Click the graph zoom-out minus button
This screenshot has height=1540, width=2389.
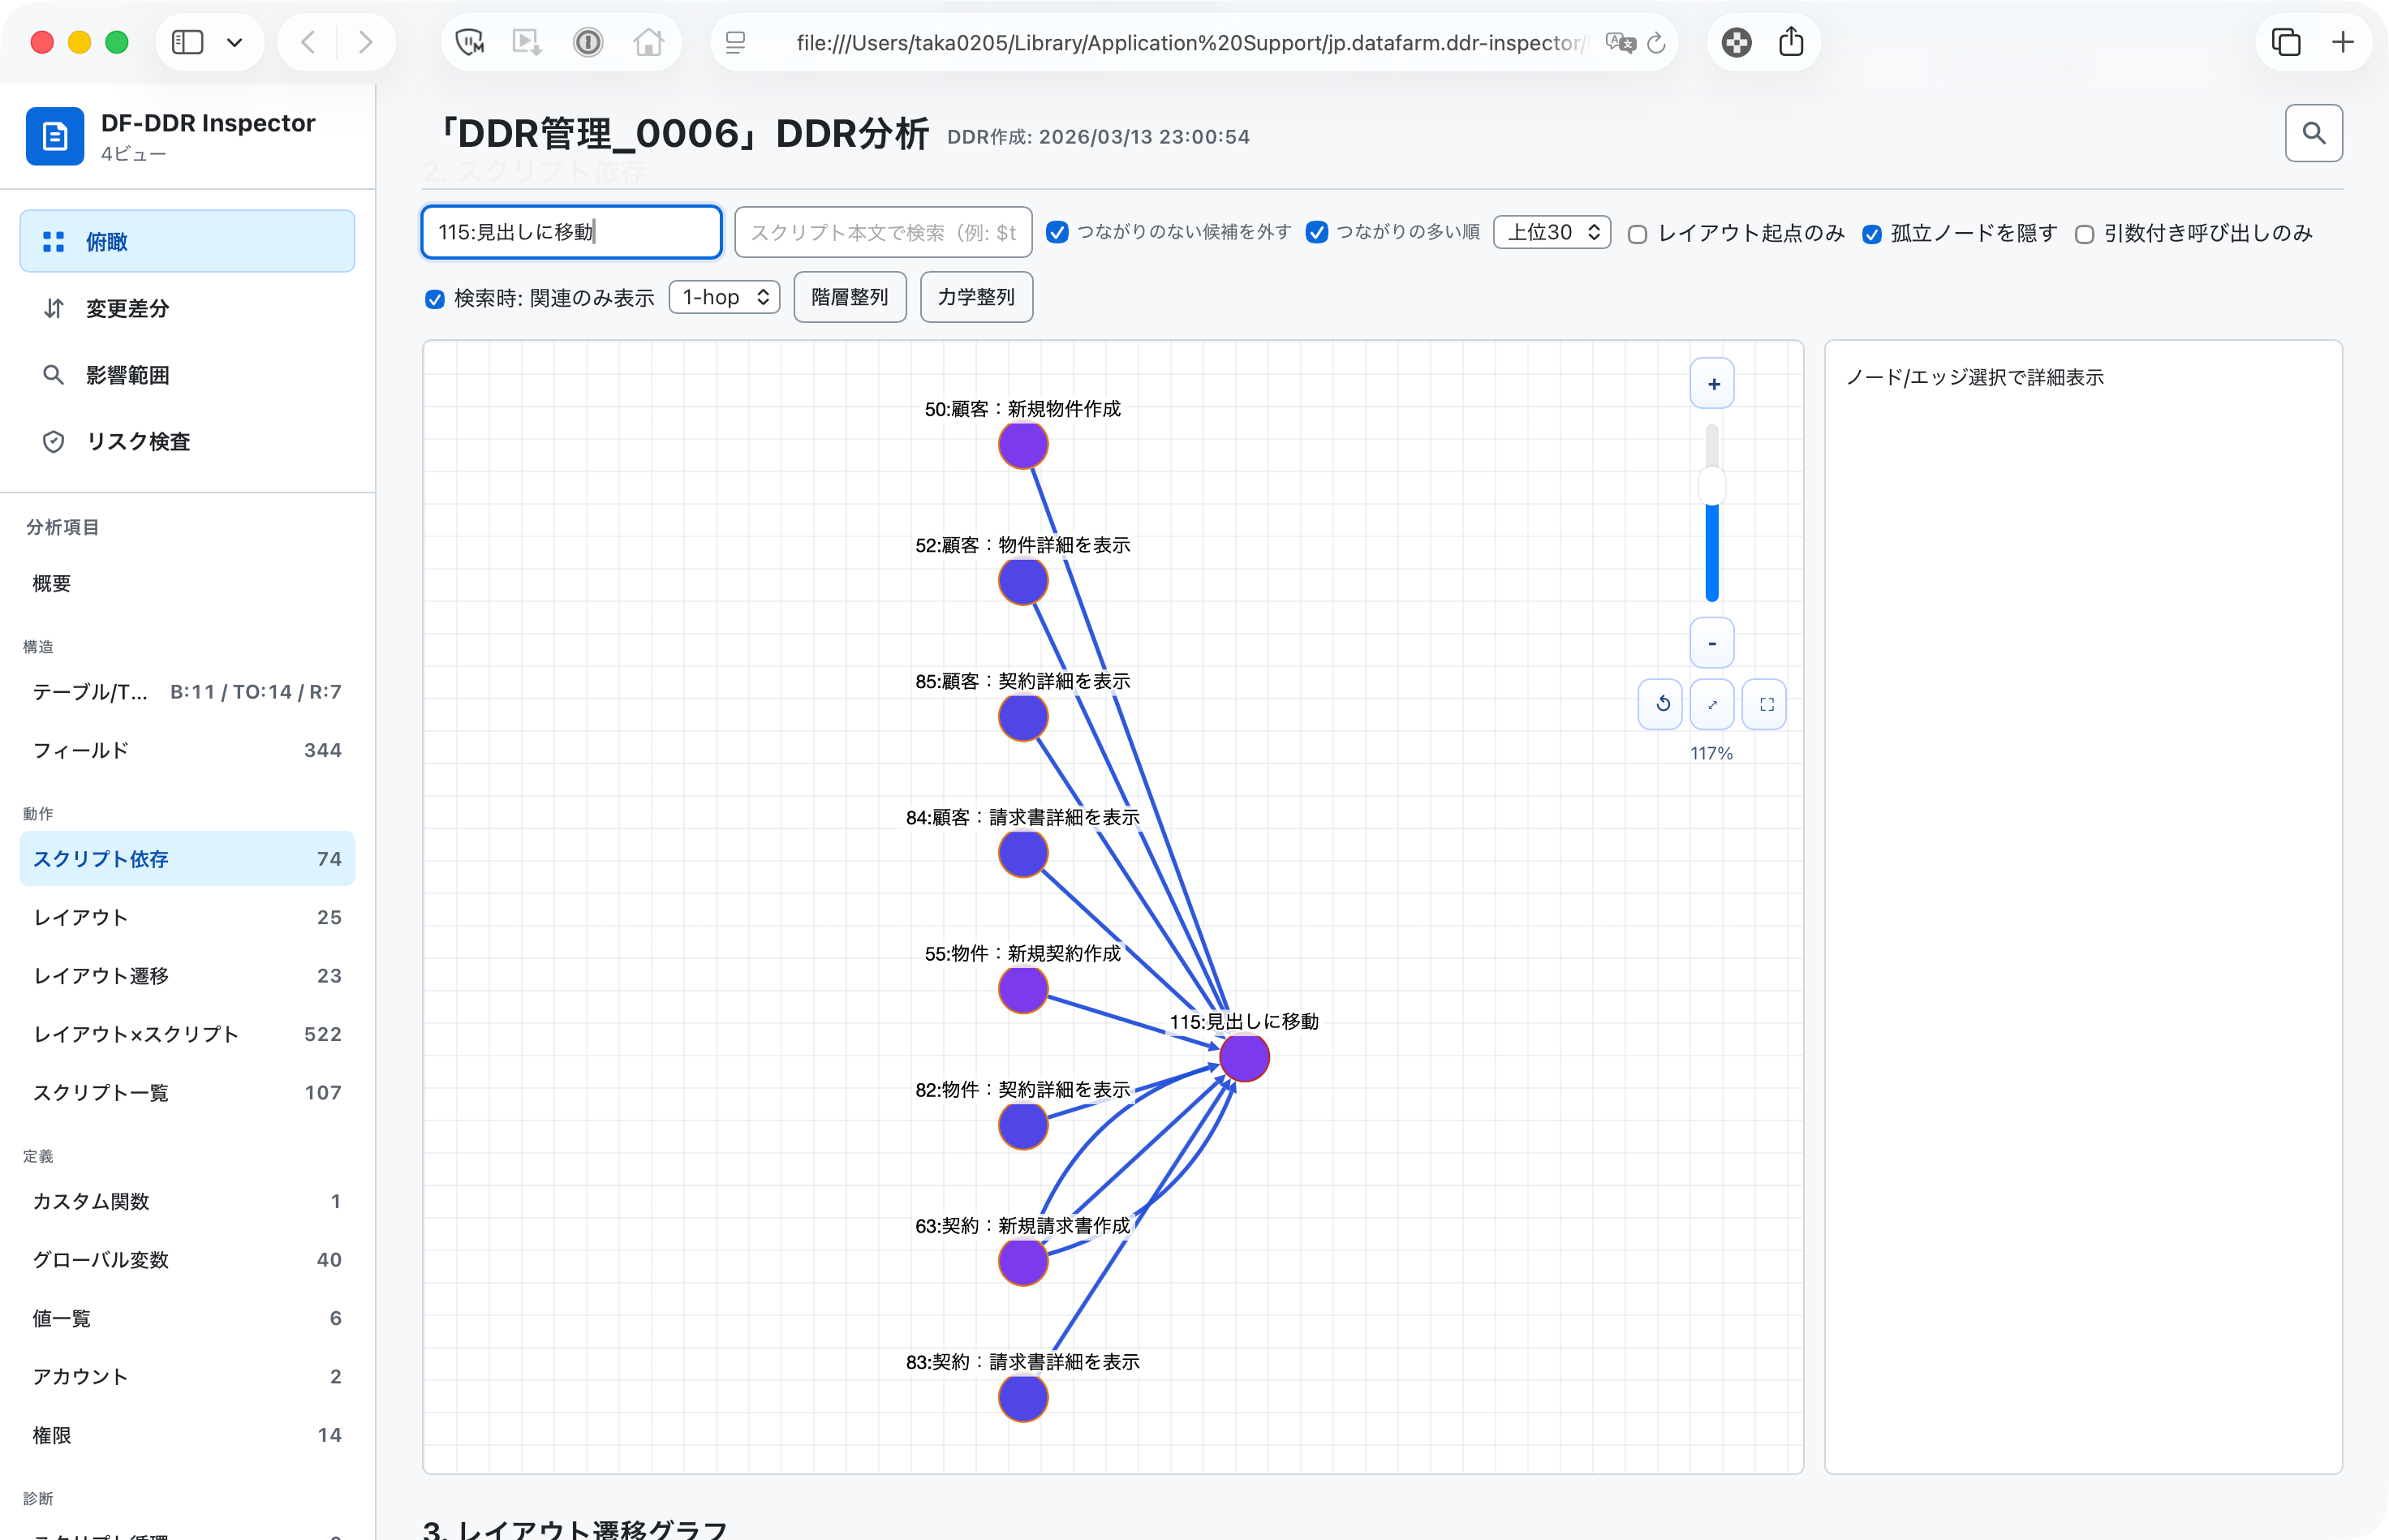tap(1712, 643)
